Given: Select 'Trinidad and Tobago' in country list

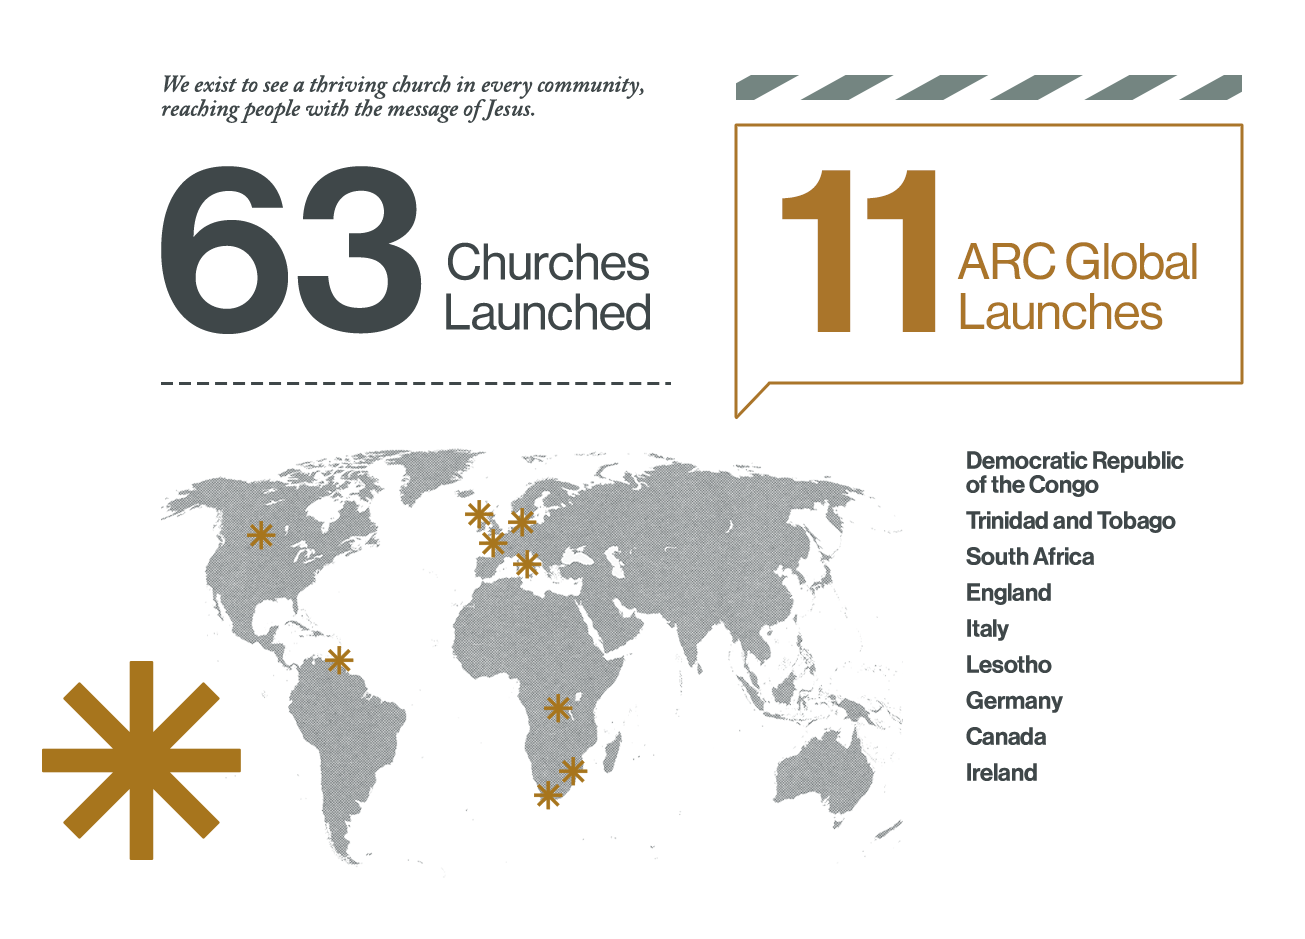Looking at the screenshot, I should (1070, 521).
